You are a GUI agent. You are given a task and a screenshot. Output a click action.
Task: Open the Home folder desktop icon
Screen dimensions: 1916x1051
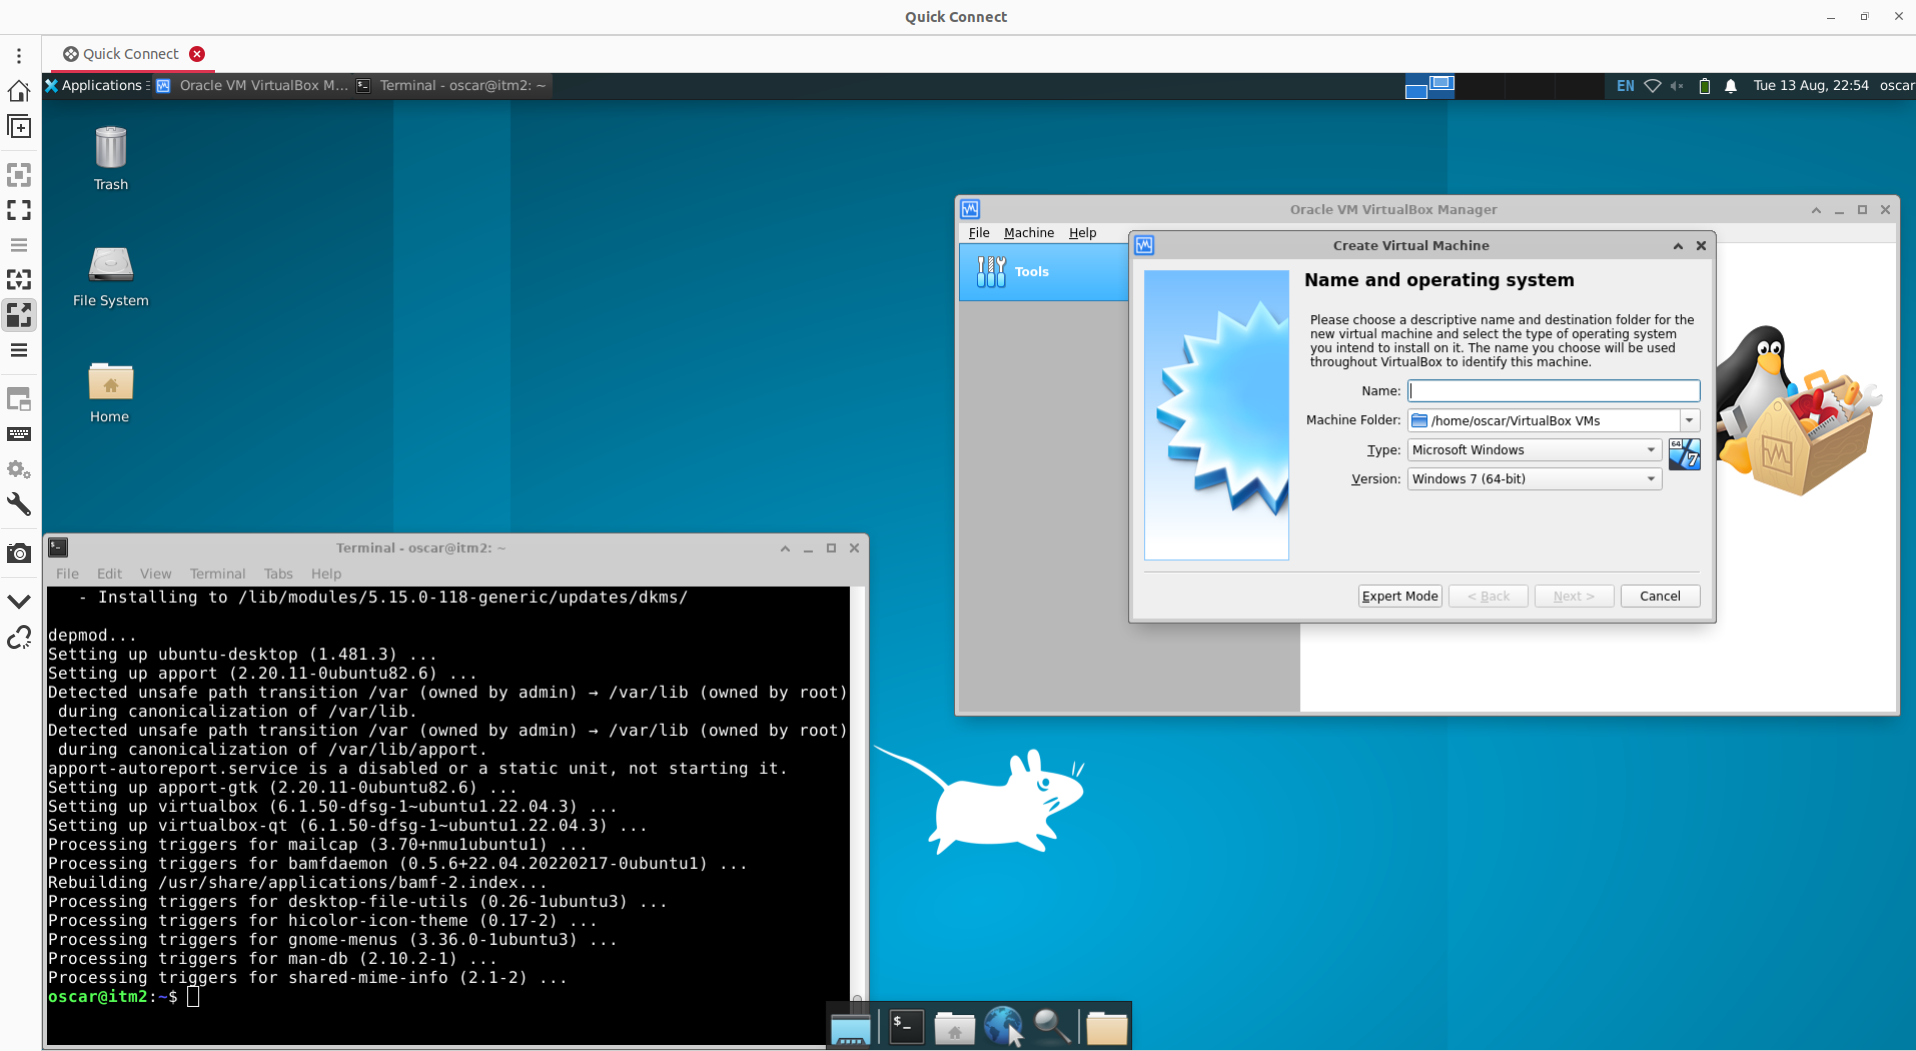point(110,382)
